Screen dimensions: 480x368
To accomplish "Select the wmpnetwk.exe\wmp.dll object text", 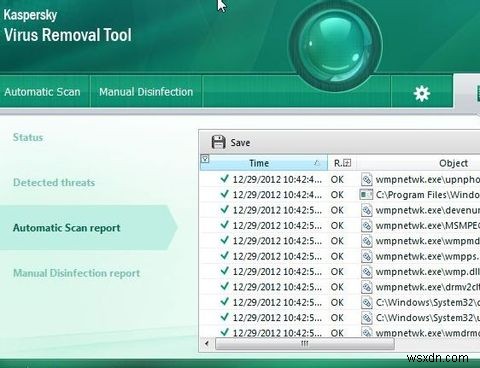I will click(x=428, y=272).
